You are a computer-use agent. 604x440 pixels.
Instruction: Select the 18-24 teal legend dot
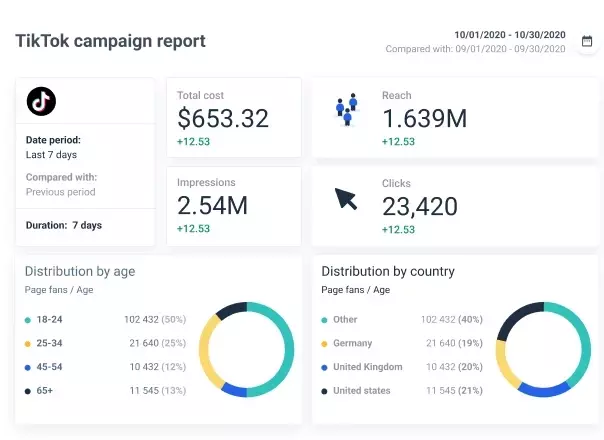[x=28, y=320]
